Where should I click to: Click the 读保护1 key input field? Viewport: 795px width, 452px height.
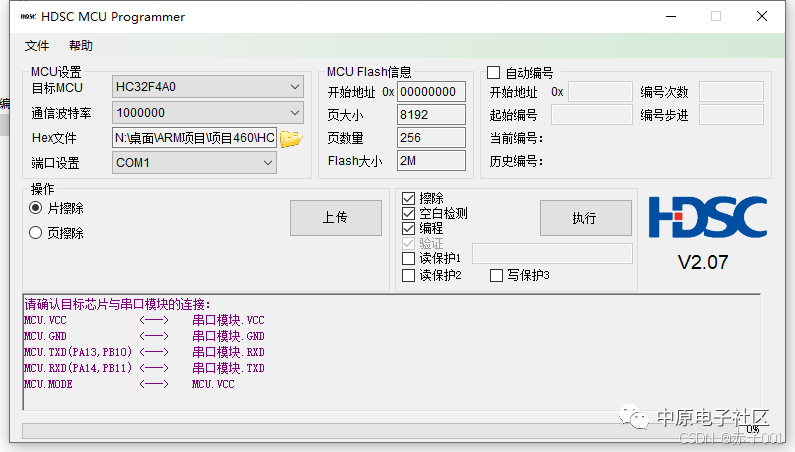click(552, 254)
